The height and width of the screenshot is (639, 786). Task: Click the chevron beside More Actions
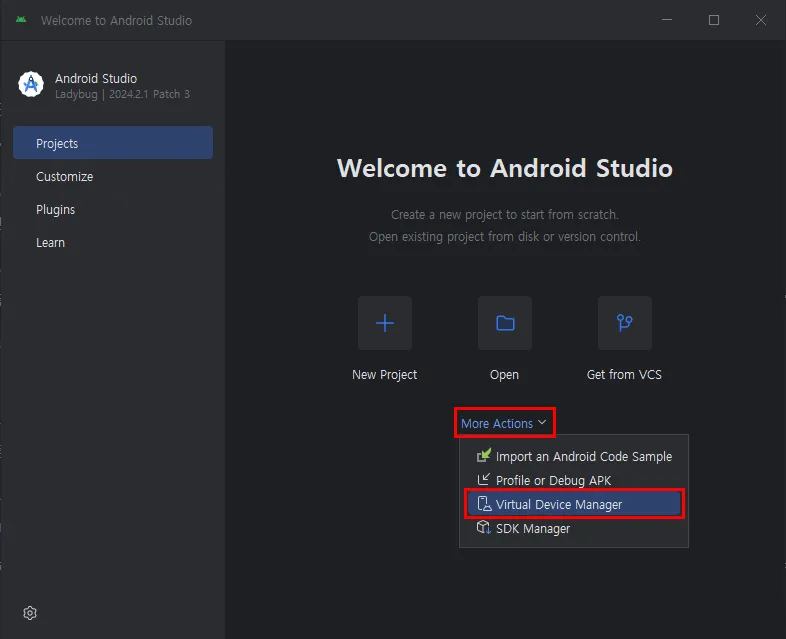point(542,423)
